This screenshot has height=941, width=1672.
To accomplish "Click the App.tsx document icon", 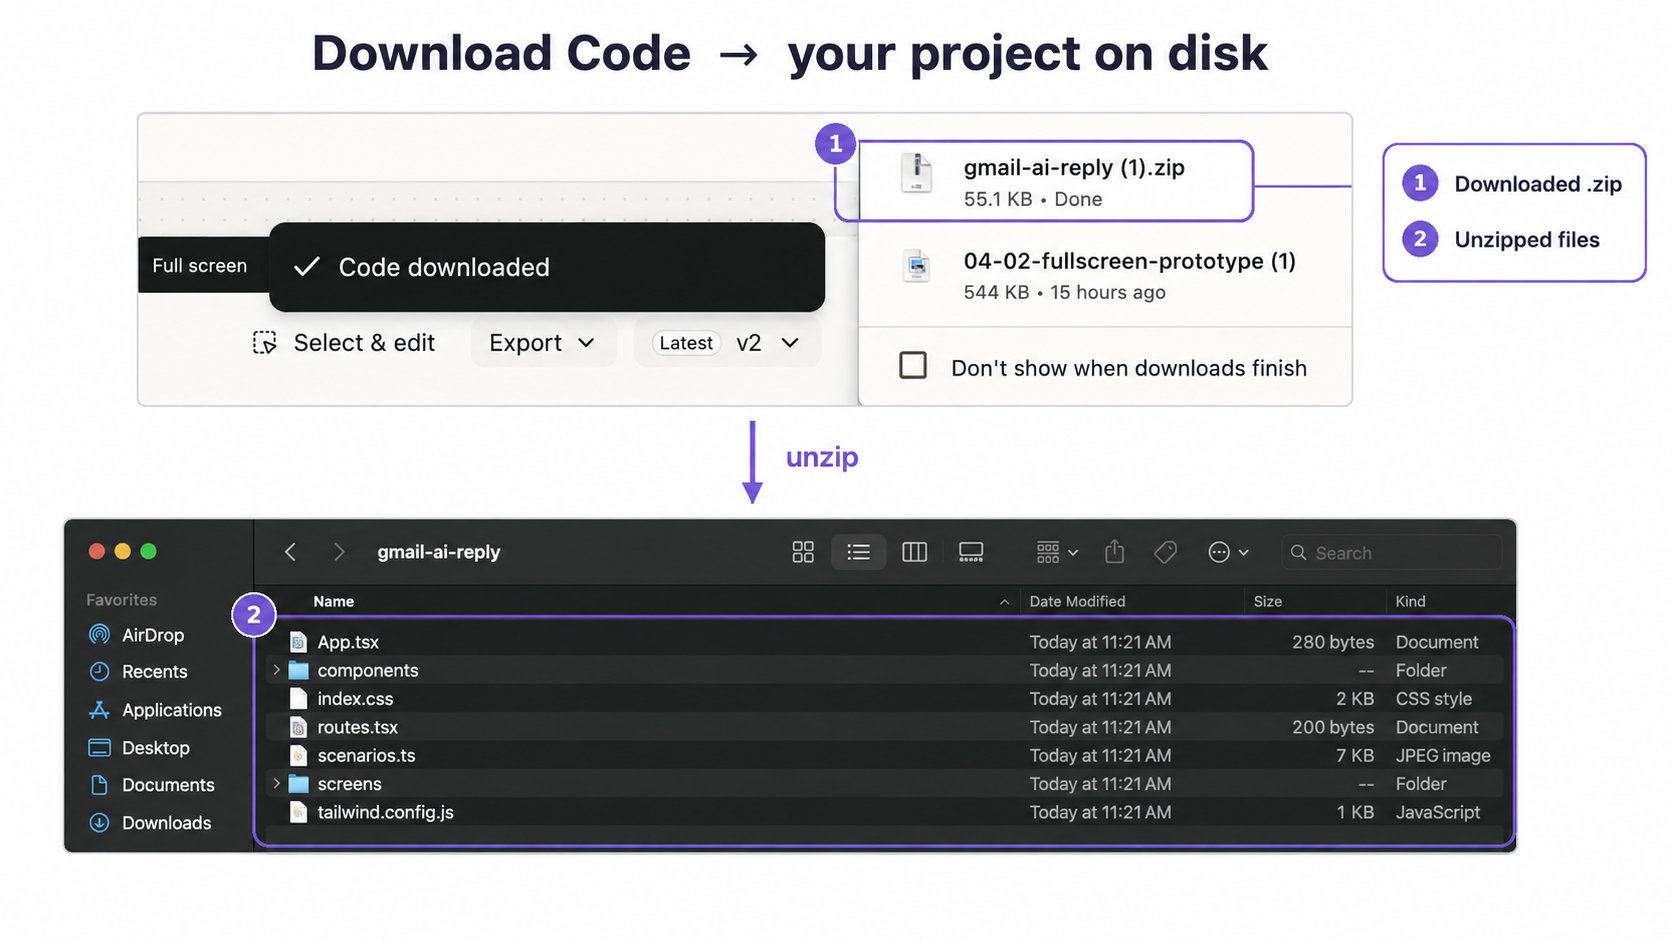I will tap(298, 642).
